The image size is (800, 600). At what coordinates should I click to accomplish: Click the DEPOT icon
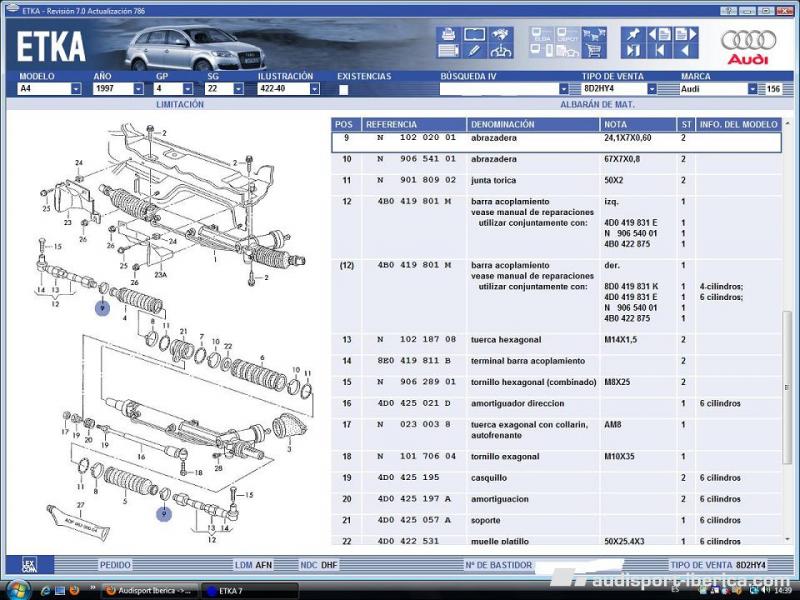[x=567, y=35]
